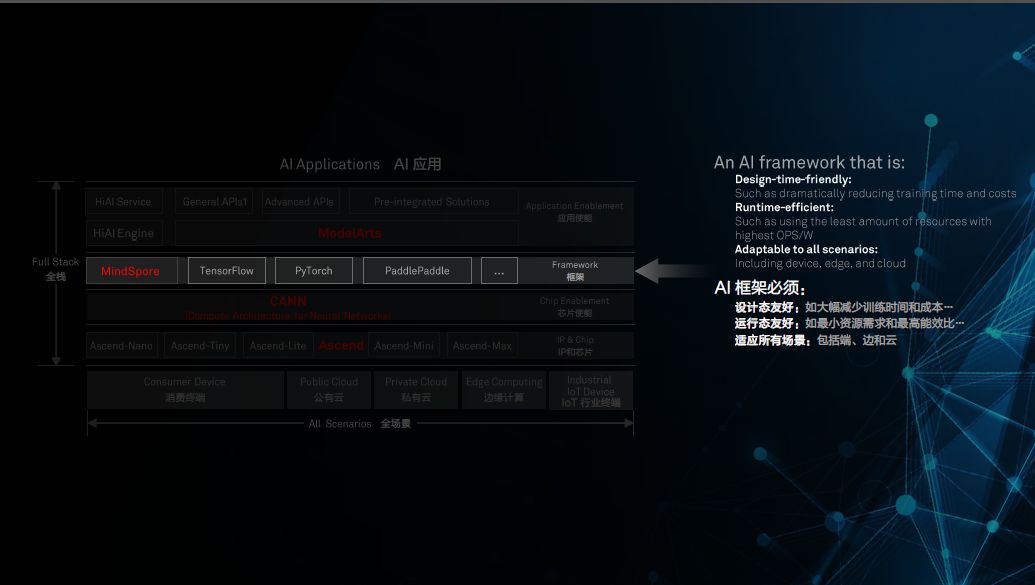The image size is (1035, 585).
Task: Click 'Including device, edge, and cloud' text
Action: pos(820,263)
